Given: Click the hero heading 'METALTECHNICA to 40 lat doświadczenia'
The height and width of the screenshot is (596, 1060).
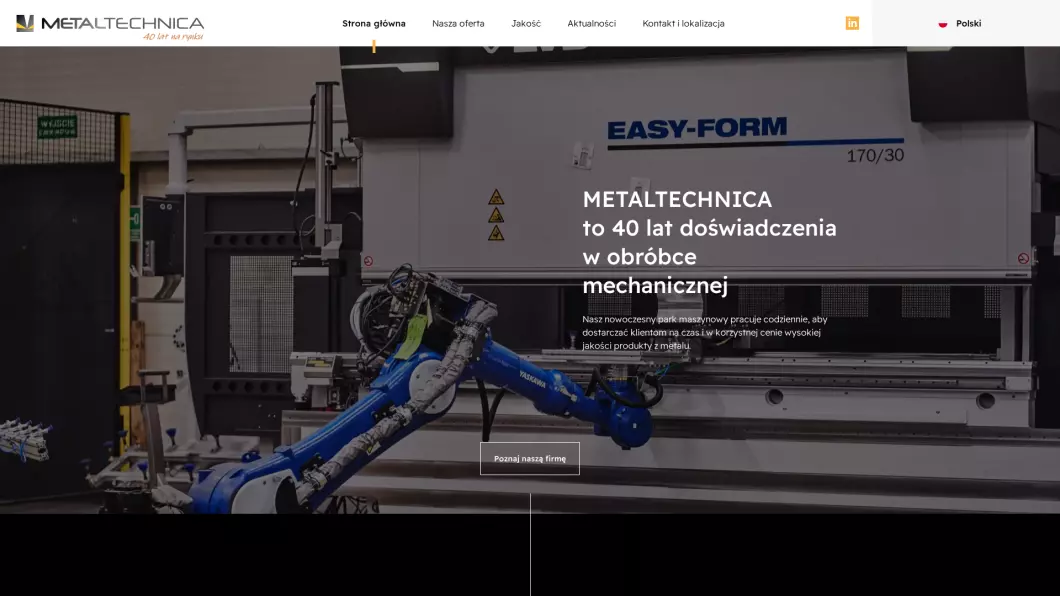Looking at the screenshot, I should pyautogui.click(x=709, y=242).
